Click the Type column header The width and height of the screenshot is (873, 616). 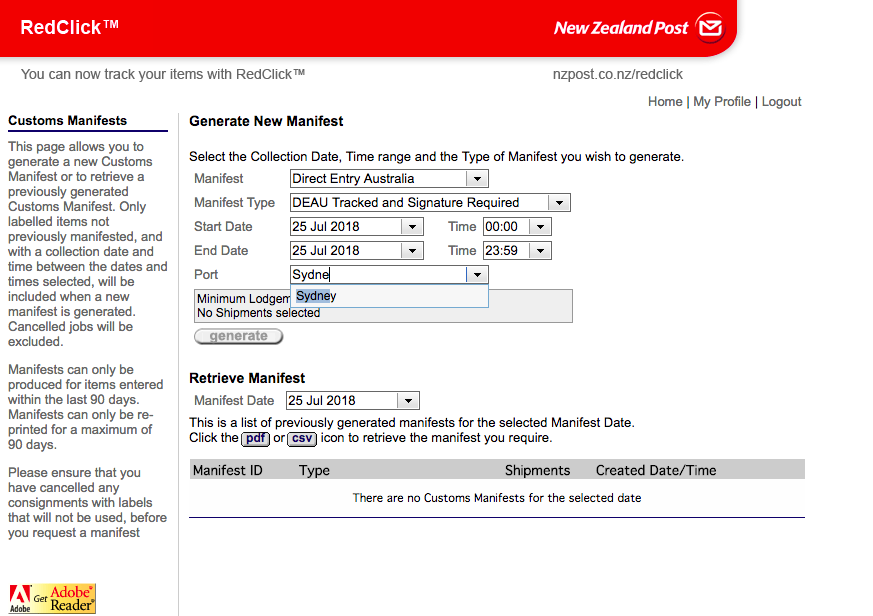pyautogui.click(x=314, y=470)
